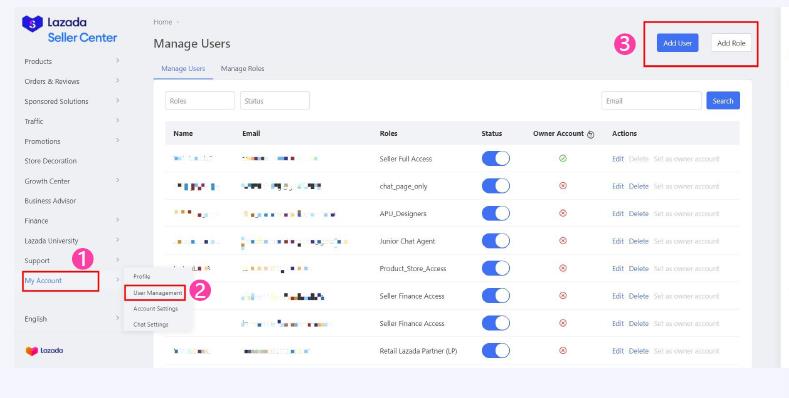Open Store Decoration in the sidebar
Screen dimensions: 789x398
51,161
